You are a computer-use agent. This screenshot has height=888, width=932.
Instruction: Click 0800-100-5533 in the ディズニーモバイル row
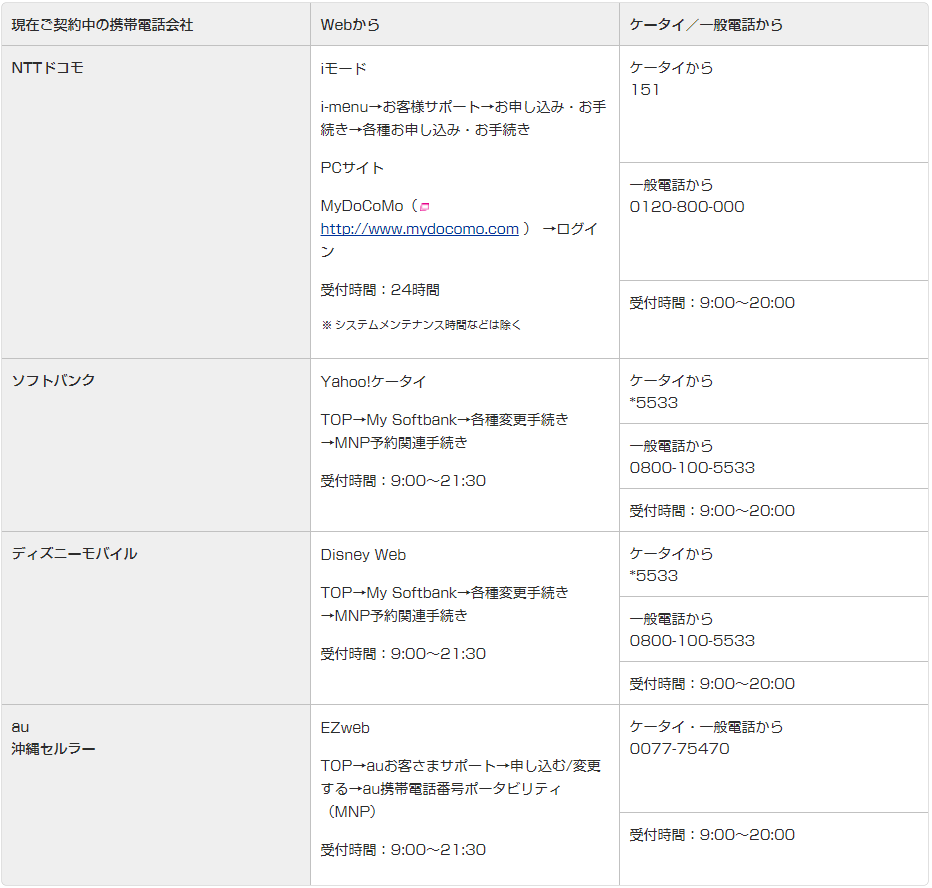click(692, 641)
